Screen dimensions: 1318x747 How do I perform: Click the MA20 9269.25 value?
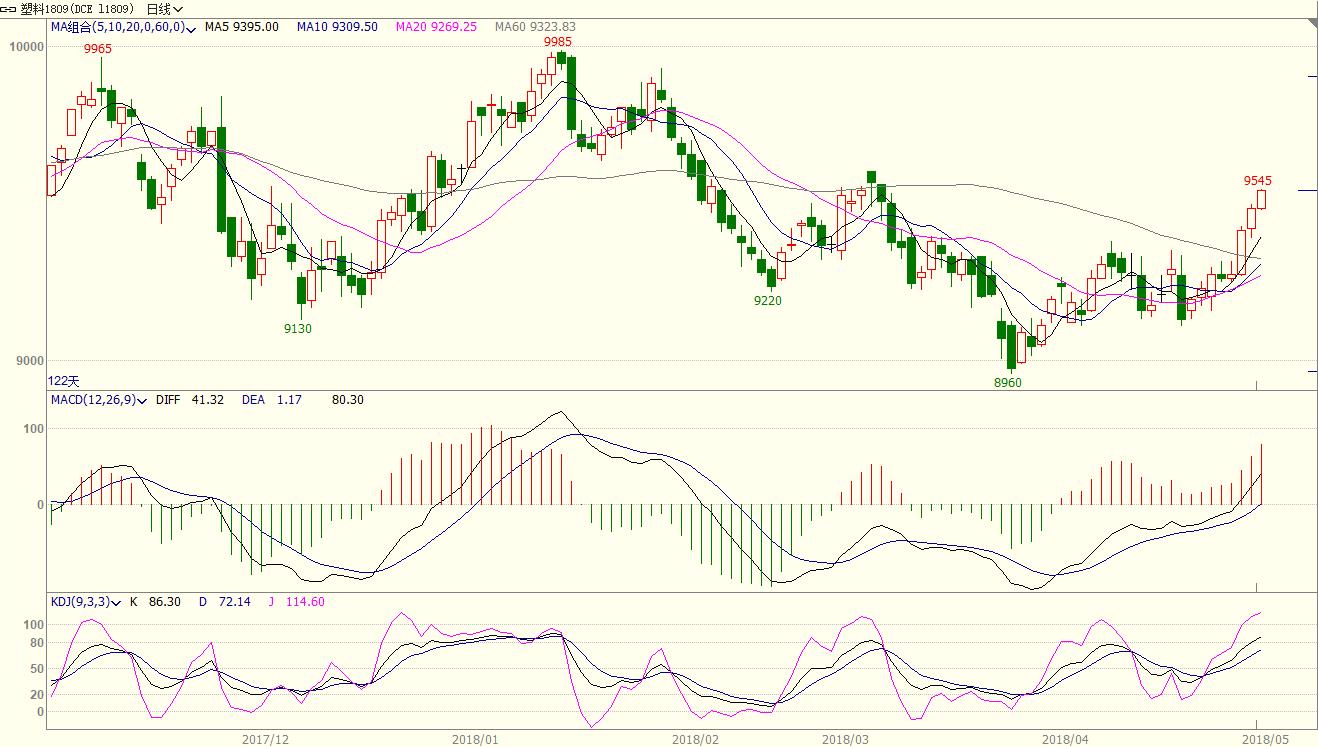pyautogui.click(x=436, y=27)
